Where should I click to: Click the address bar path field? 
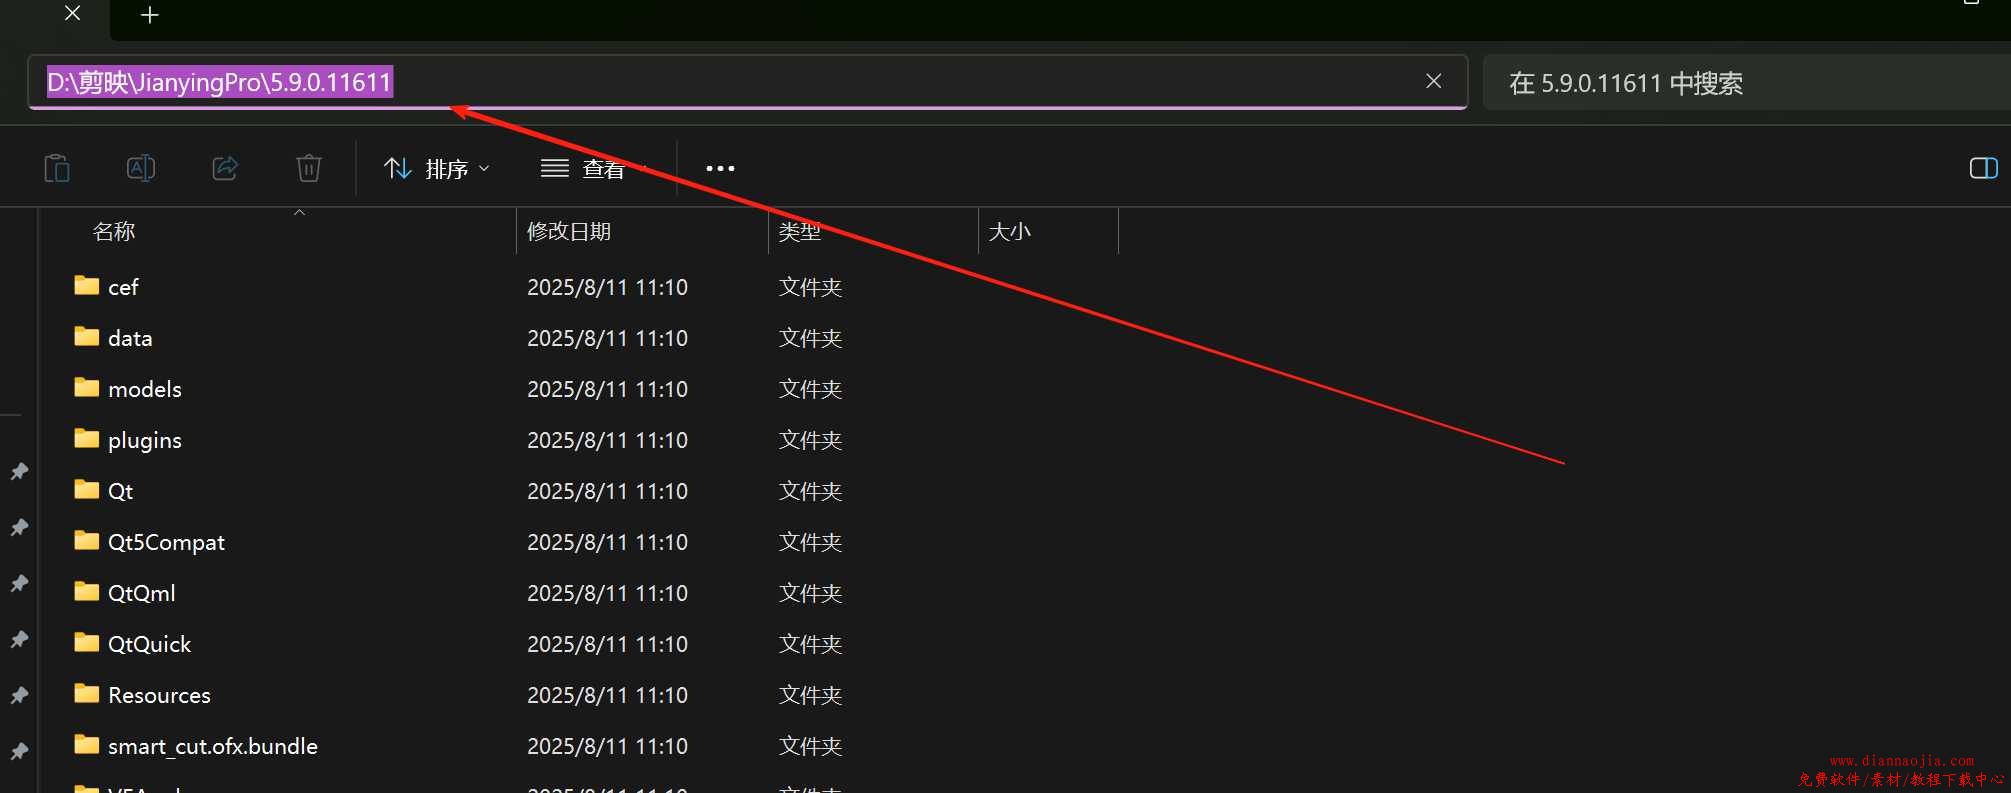click(x=800, y=82)
